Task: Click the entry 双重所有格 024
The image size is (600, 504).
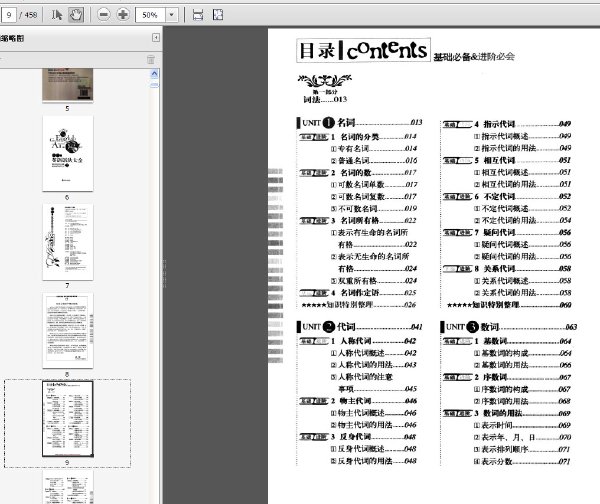Action: coord(374,281)
